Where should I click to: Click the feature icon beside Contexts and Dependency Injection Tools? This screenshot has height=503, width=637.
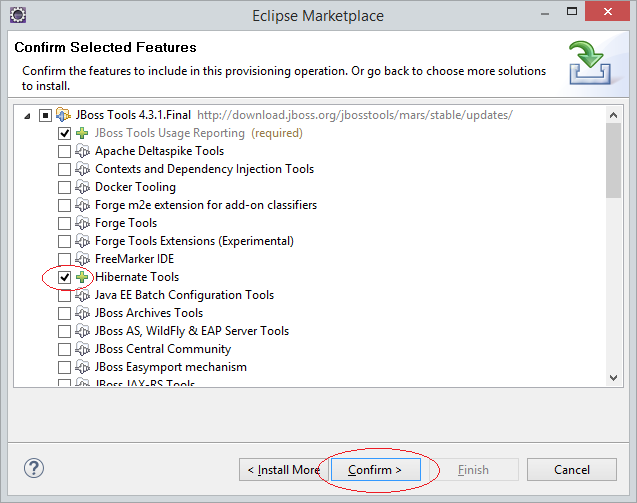pos(82,169)
